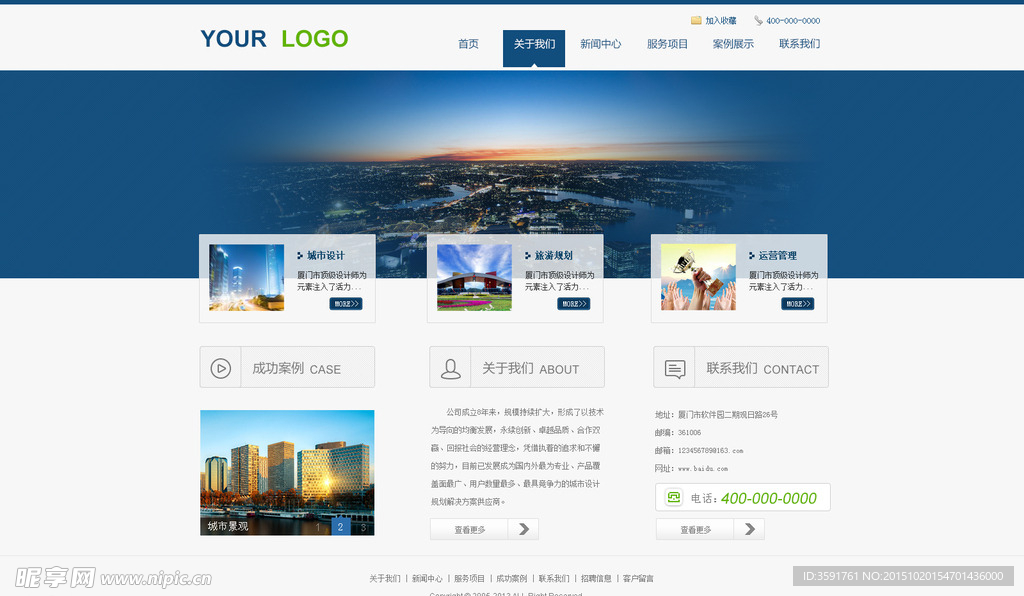The width and height of the screenshot is (1024, 596).
Task: Click the 400-000-0000 number in the top header
Action: tap(793, 21)
